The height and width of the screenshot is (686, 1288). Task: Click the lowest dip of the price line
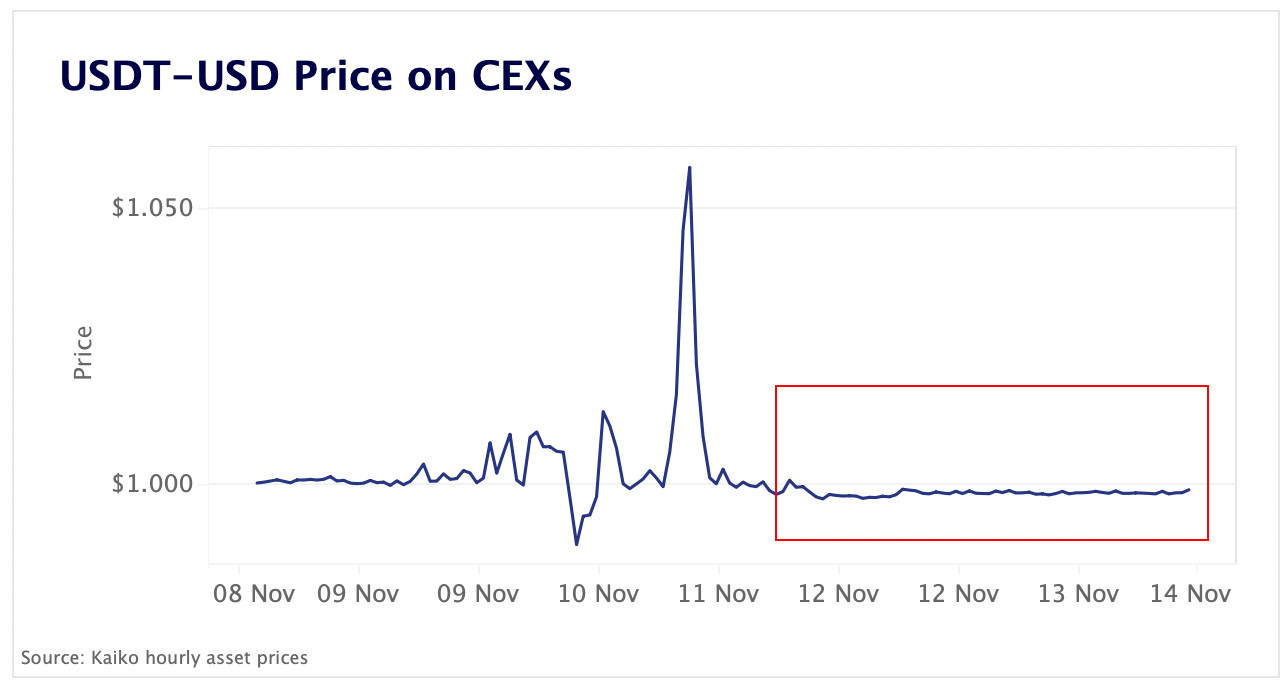click(577, 544)
